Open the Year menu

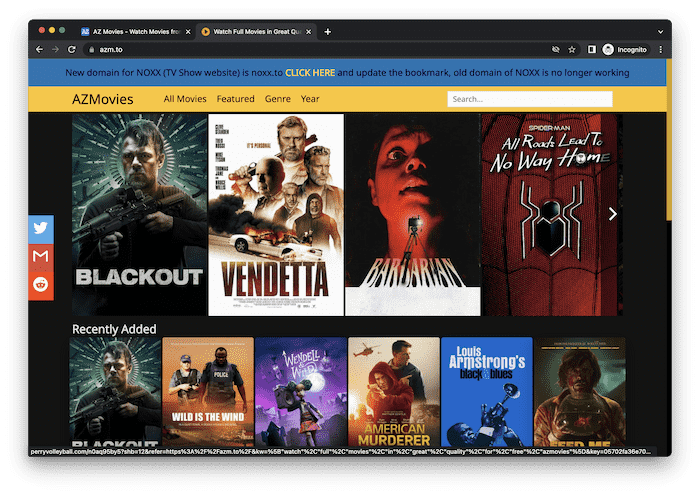[x=310, y=99]
